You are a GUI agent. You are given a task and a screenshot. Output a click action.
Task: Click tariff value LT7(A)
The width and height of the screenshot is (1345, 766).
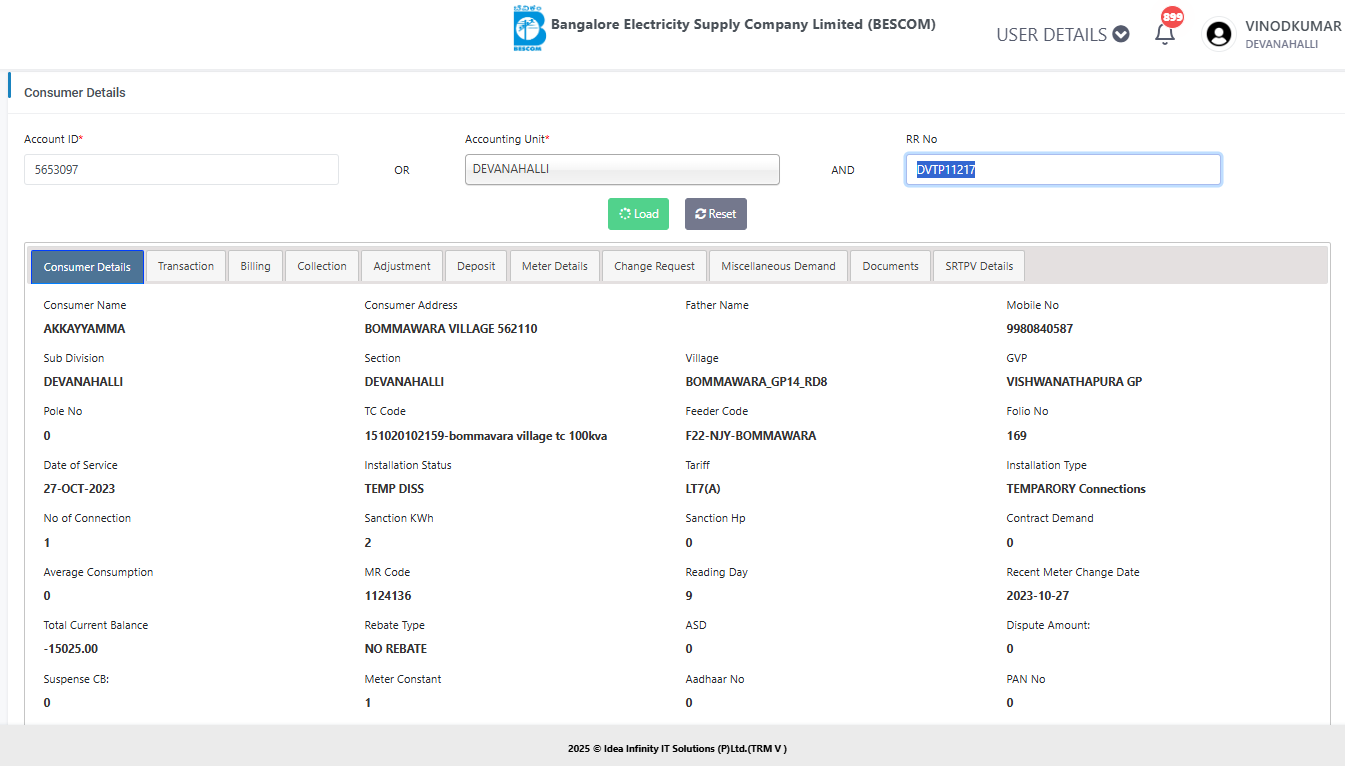[703, 489]
